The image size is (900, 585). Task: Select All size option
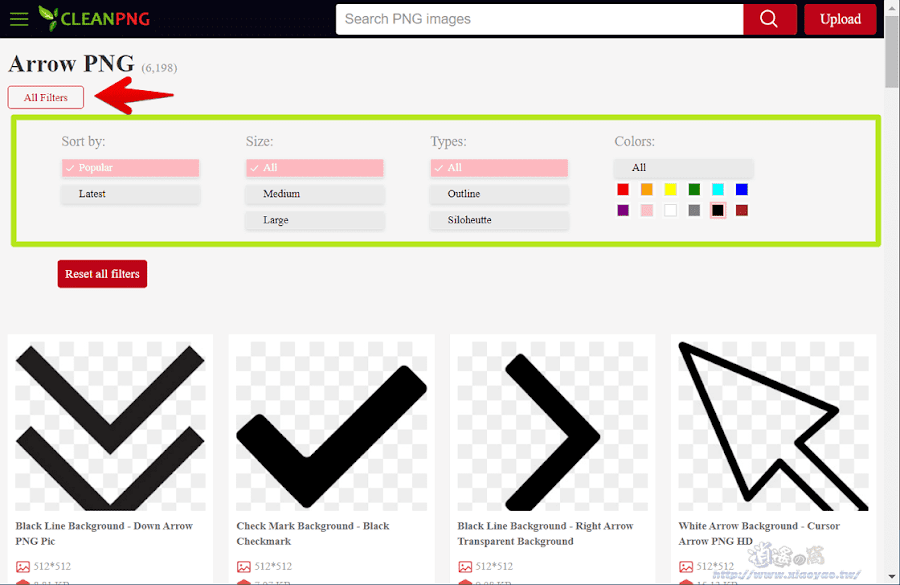tap(315, 168)
